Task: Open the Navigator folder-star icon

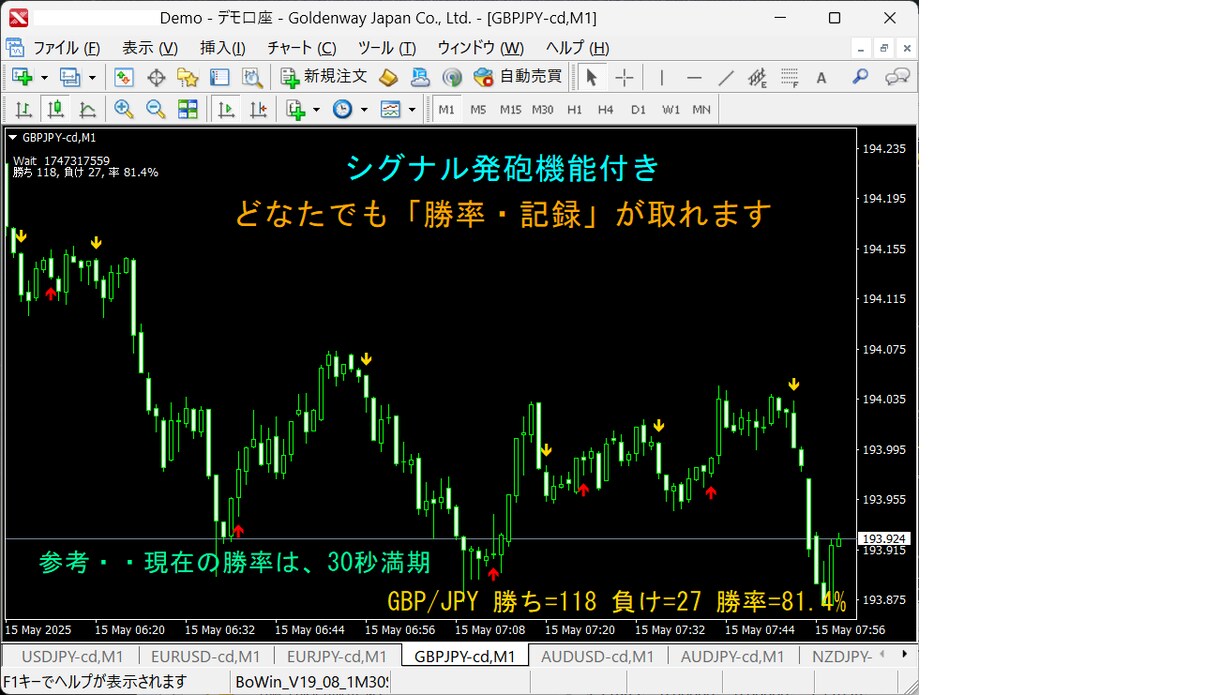Action: pyautogui.click(x=188, y=77)
